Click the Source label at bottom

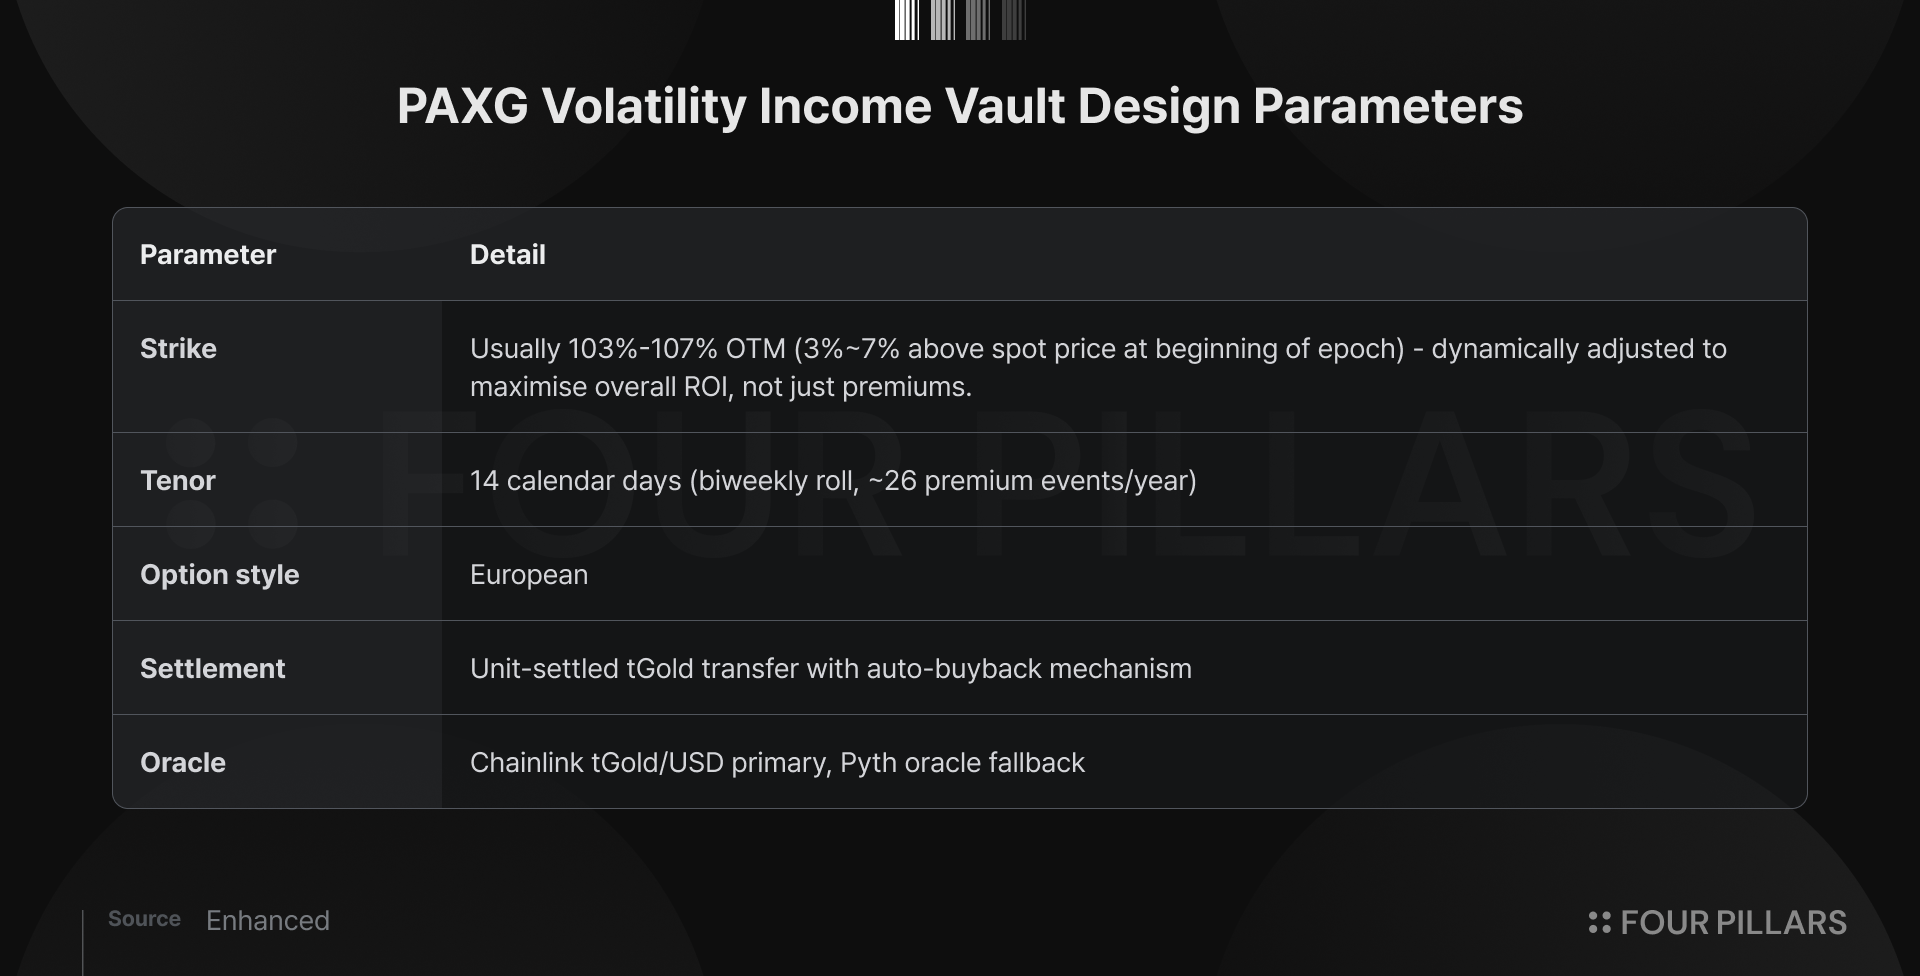coord(144,919)
